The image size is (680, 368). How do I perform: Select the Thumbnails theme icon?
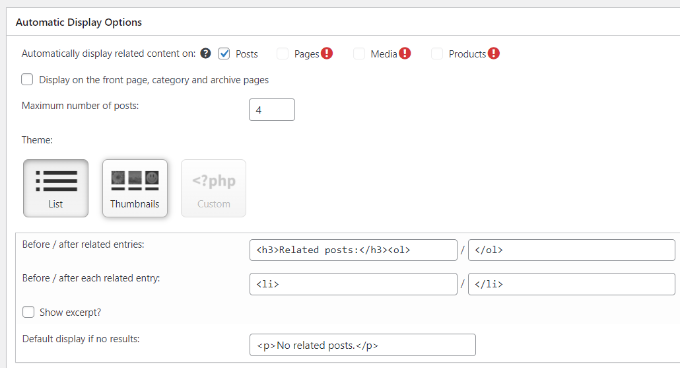pos(135,188)
